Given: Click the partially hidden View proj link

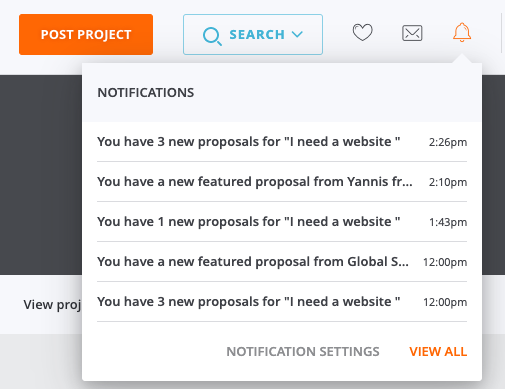Looking at the screenshot, I should [52, 305].
